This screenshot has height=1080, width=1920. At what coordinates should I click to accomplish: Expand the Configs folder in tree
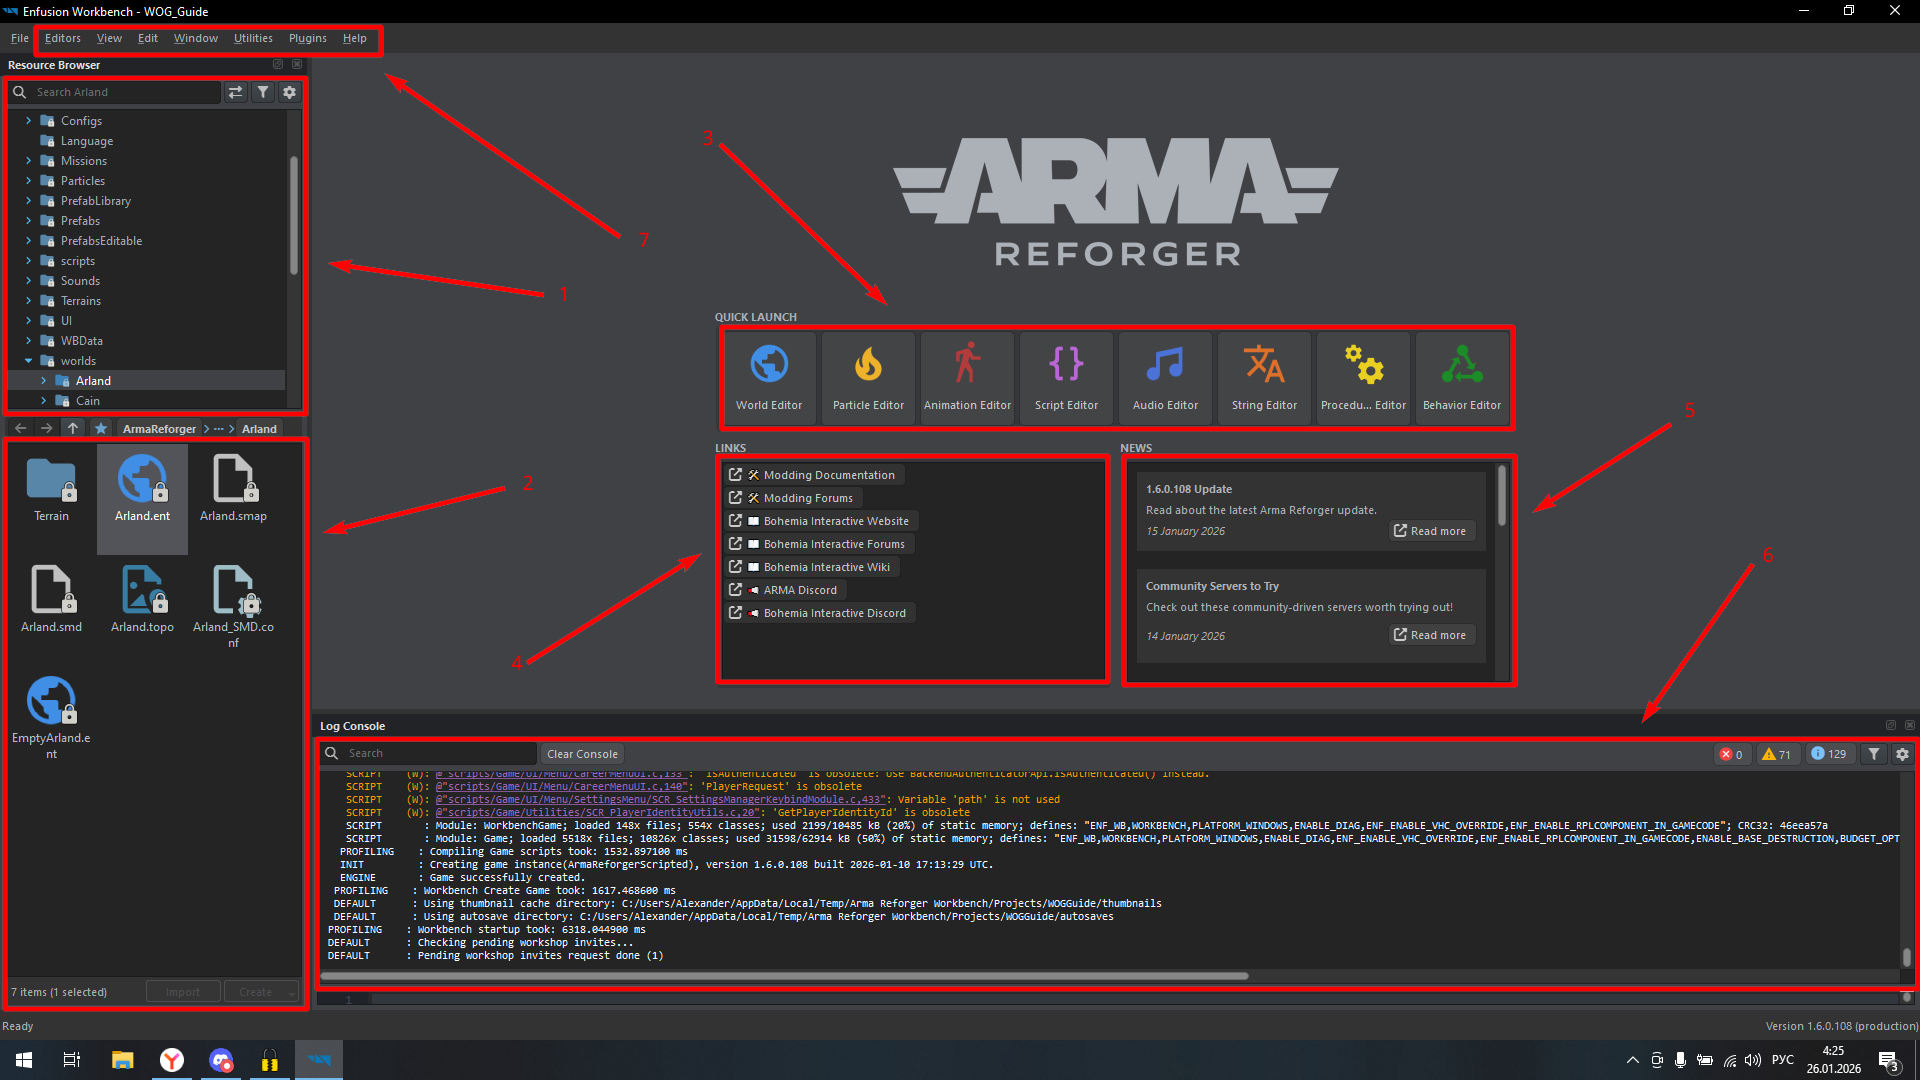pos(29,121)
